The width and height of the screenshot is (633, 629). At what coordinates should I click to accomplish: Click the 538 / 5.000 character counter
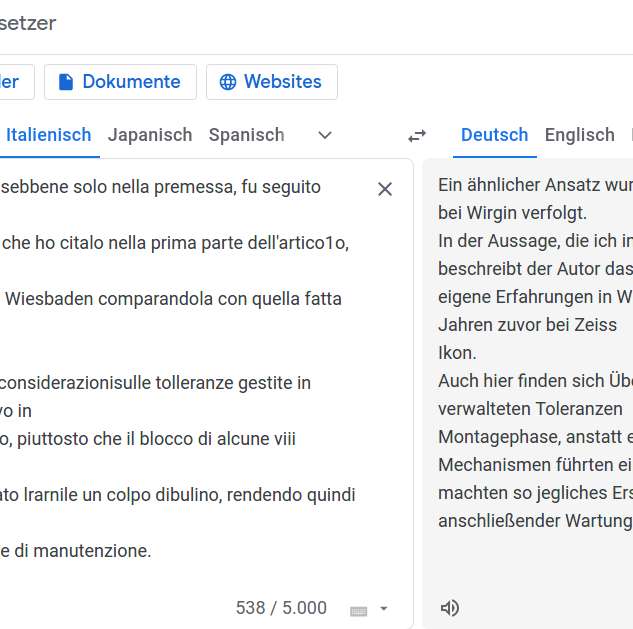(x=281, y=608)
